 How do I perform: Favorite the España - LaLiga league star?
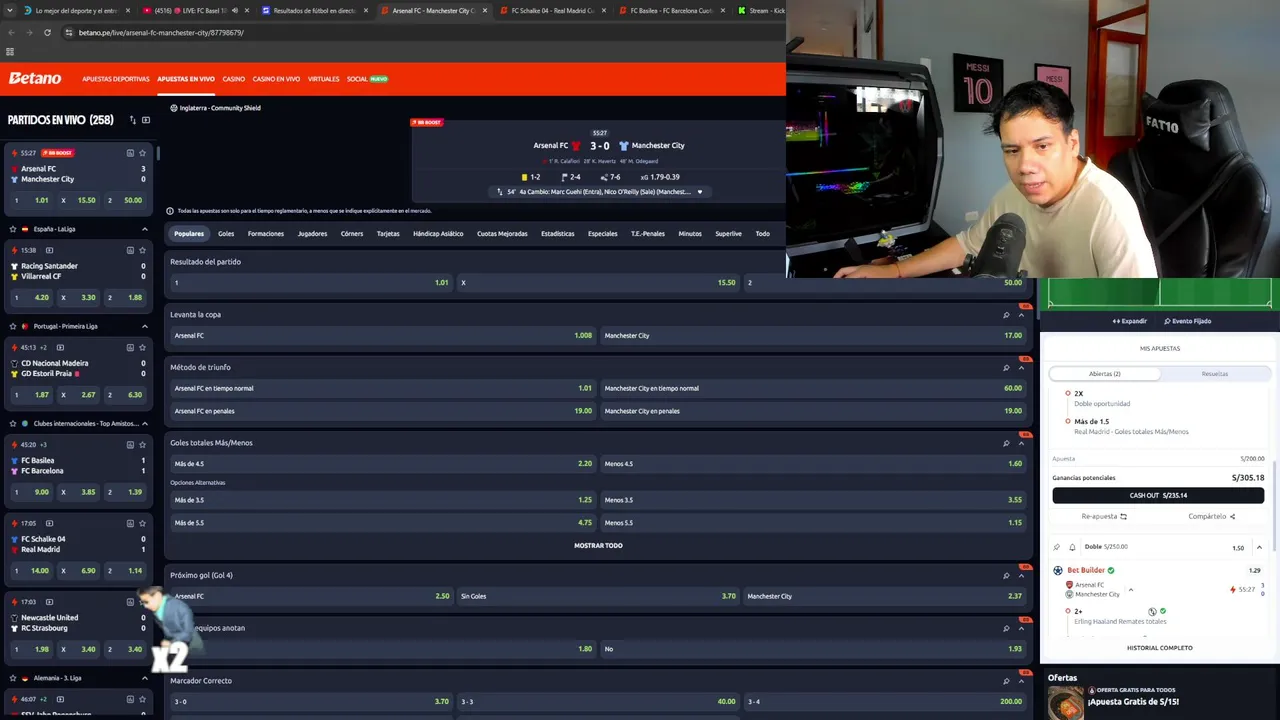(12, 229)
